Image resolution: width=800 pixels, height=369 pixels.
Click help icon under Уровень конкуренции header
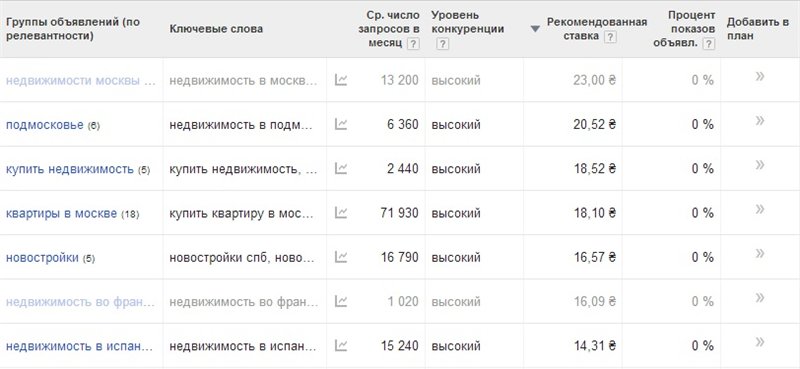(443, 44)
